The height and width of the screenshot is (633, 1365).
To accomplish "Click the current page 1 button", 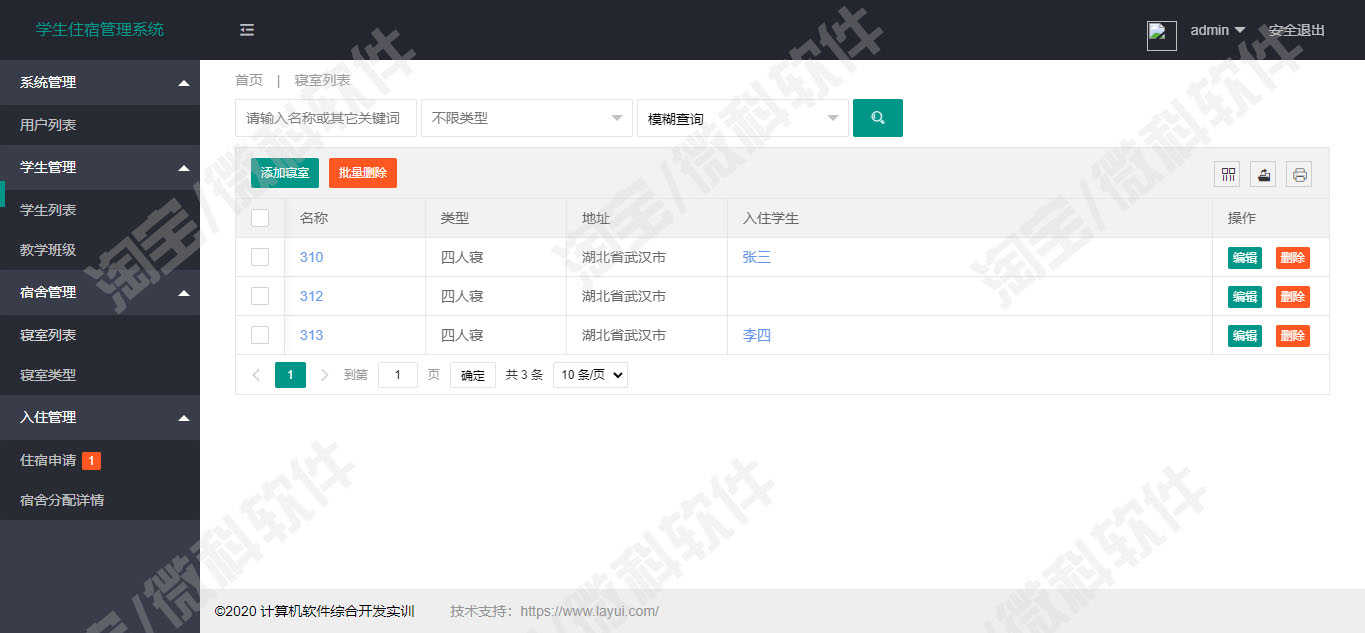I will (x=290, y=375).
